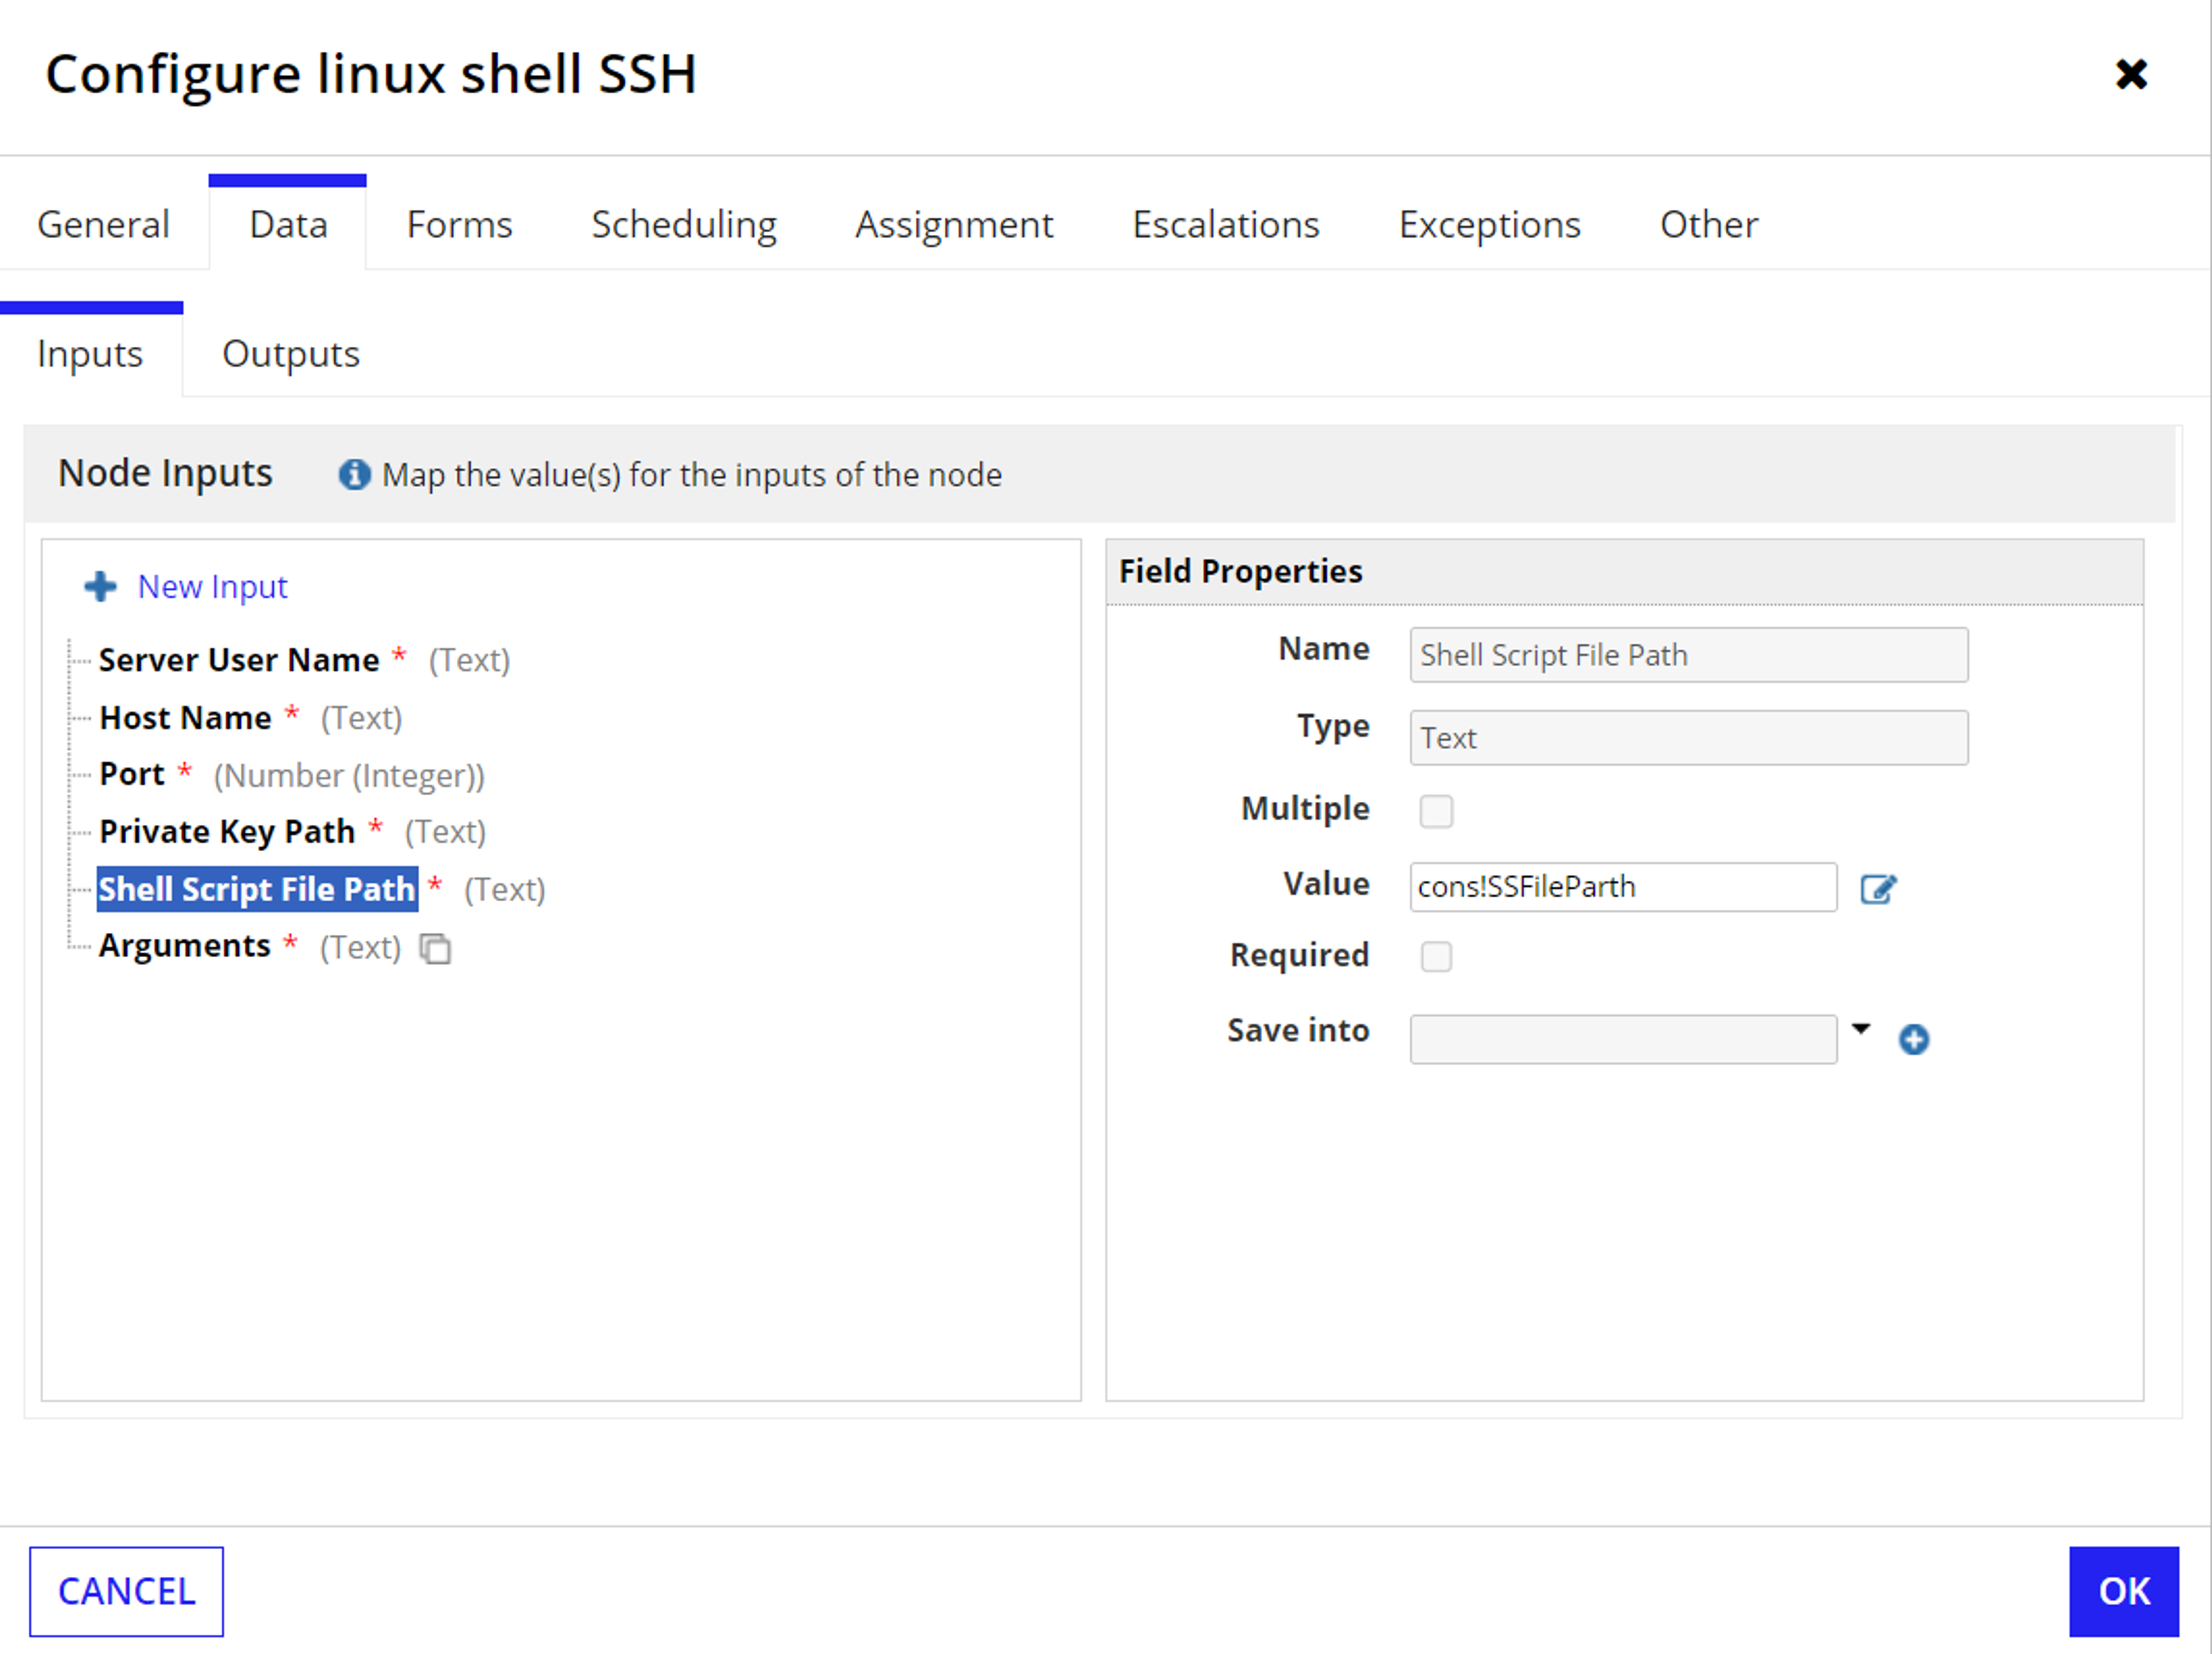Click the plus icon next to New Input
The image size is (2212, 1654).
(100, 587)
